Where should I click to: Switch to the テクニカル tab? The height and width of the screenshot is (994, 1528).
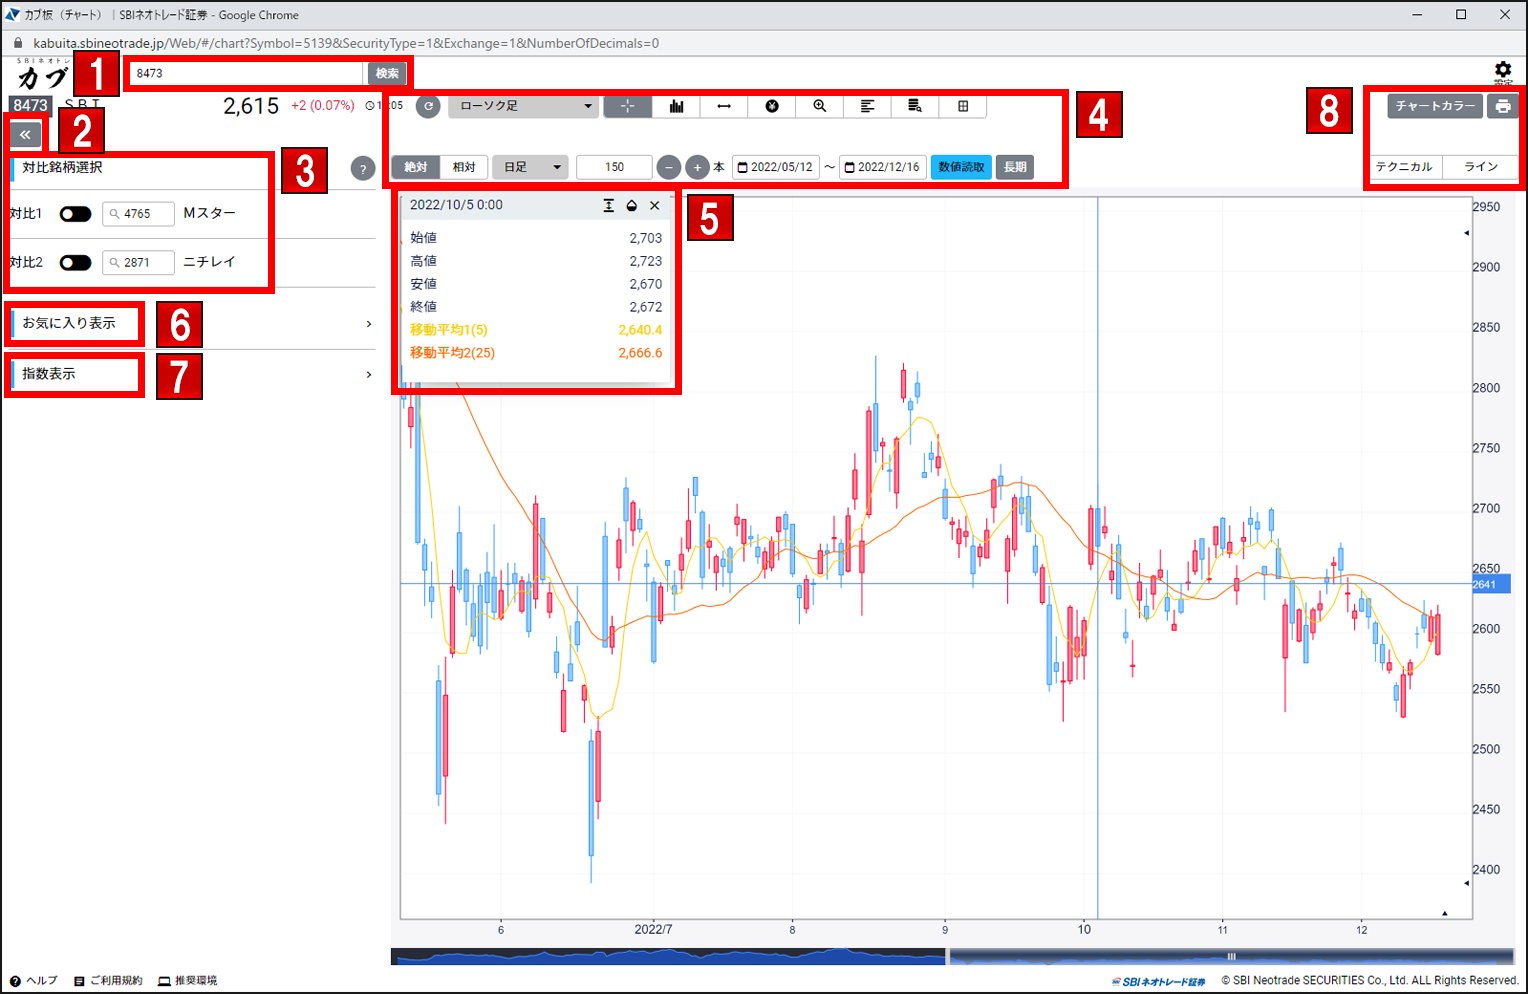tap(1404, 167)
